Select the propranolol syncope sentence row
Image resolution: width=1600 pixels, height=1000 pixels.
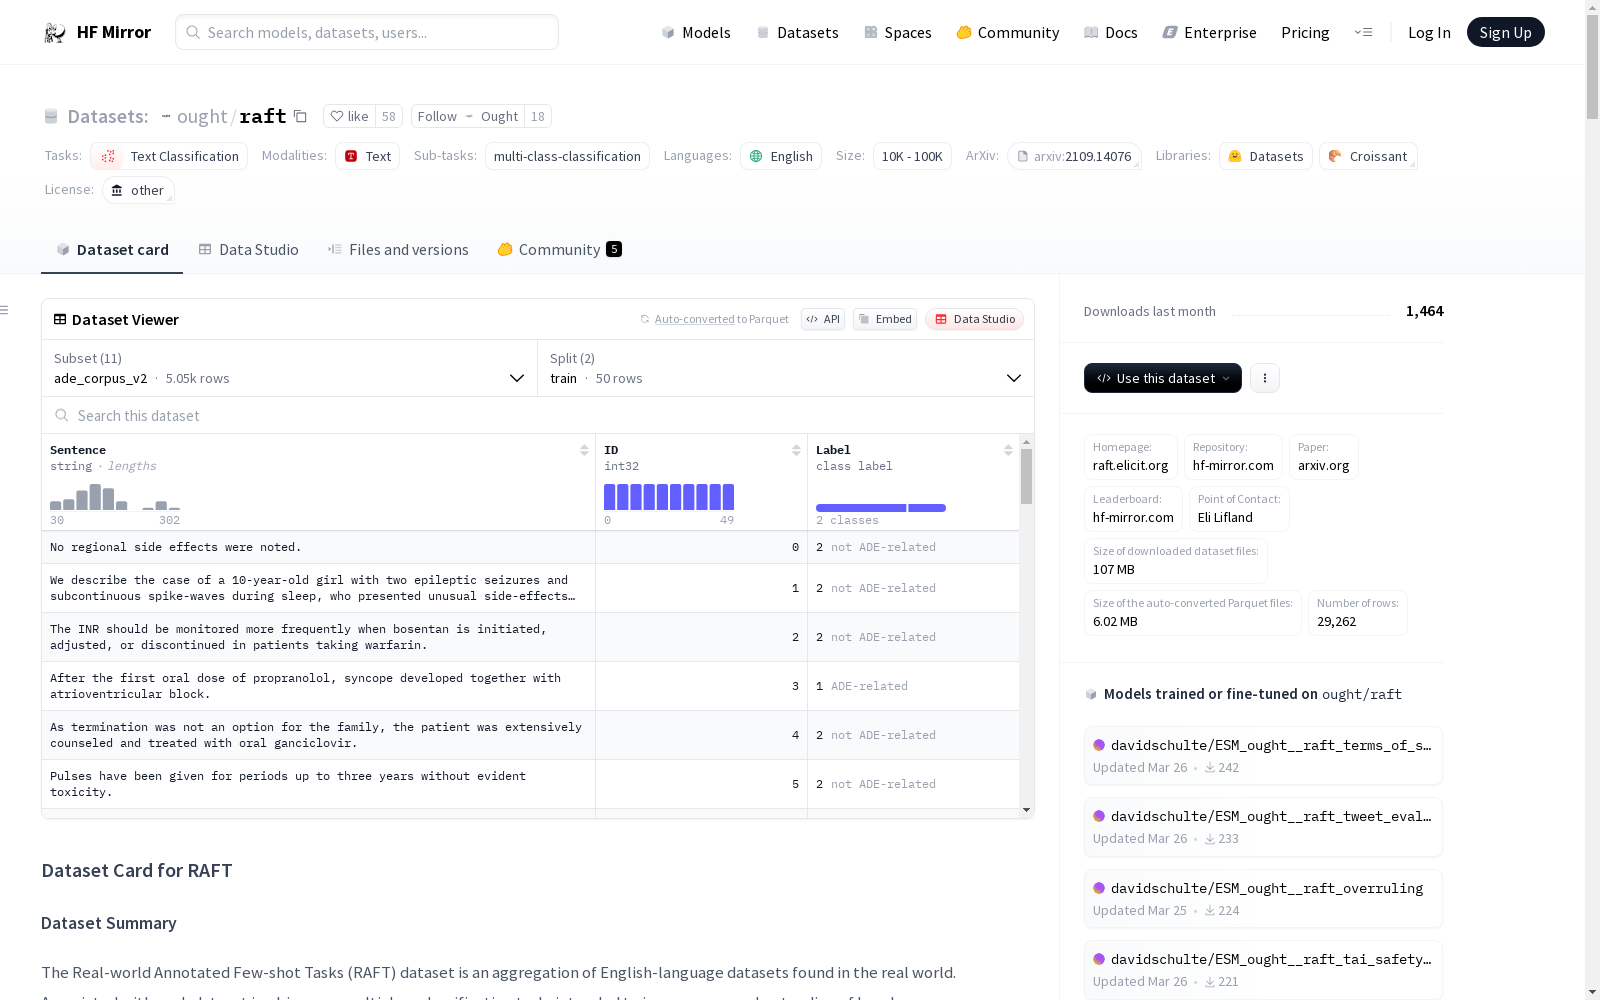(530, 686)
